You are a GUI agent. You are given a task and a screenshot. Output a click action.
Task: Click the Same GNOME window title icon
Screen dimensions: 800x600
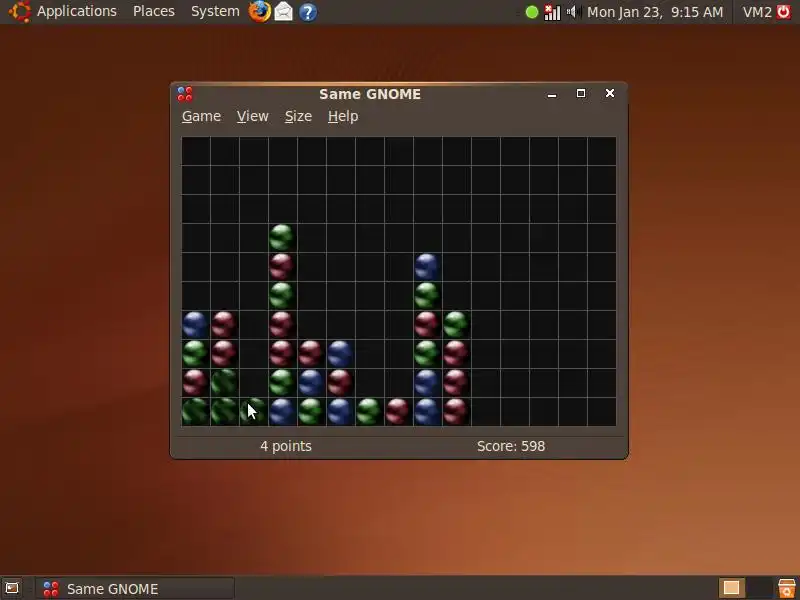[185, 94]
